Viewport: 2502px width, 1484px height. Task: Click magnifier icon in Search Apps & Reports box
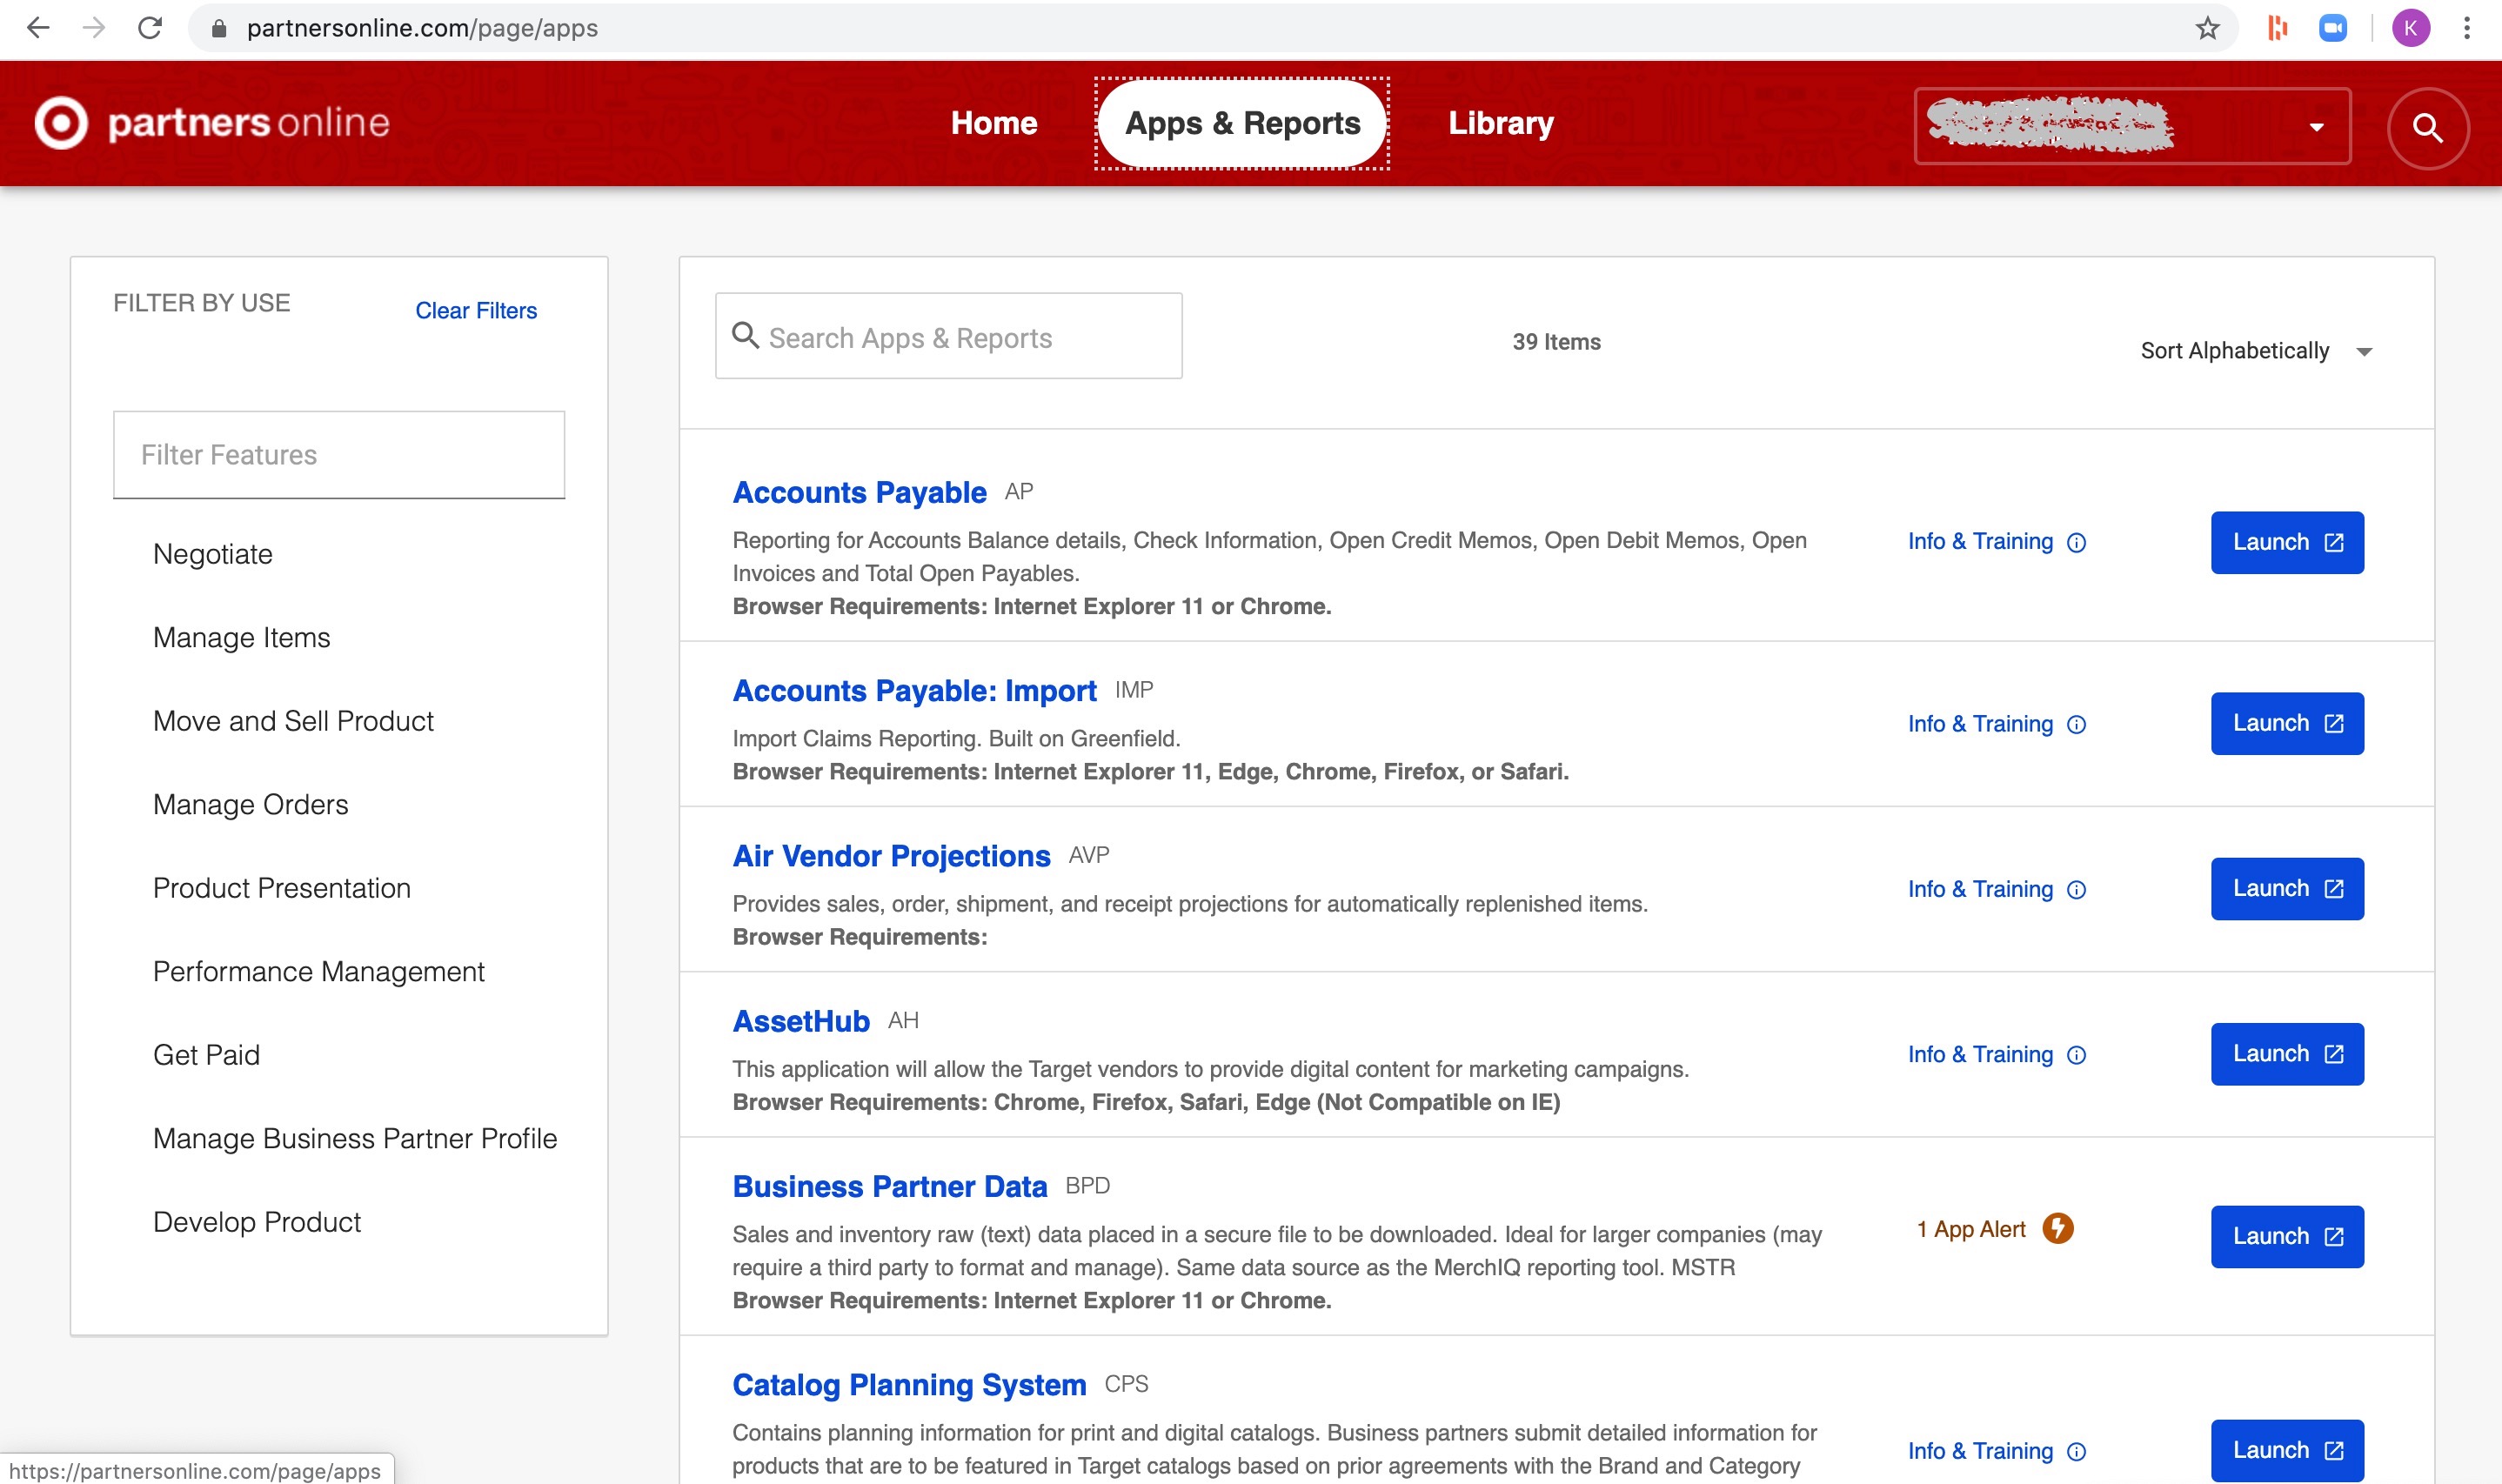click(745, 334)
